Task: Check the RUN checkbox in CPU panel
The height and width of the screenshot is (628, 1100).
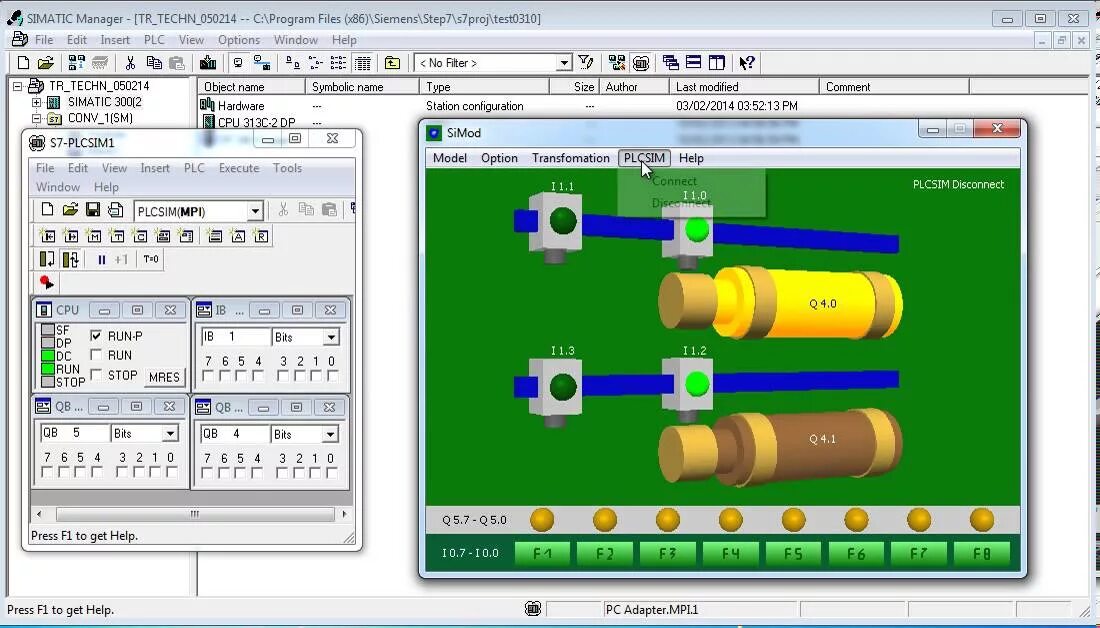Action: [x=96, y=356]
